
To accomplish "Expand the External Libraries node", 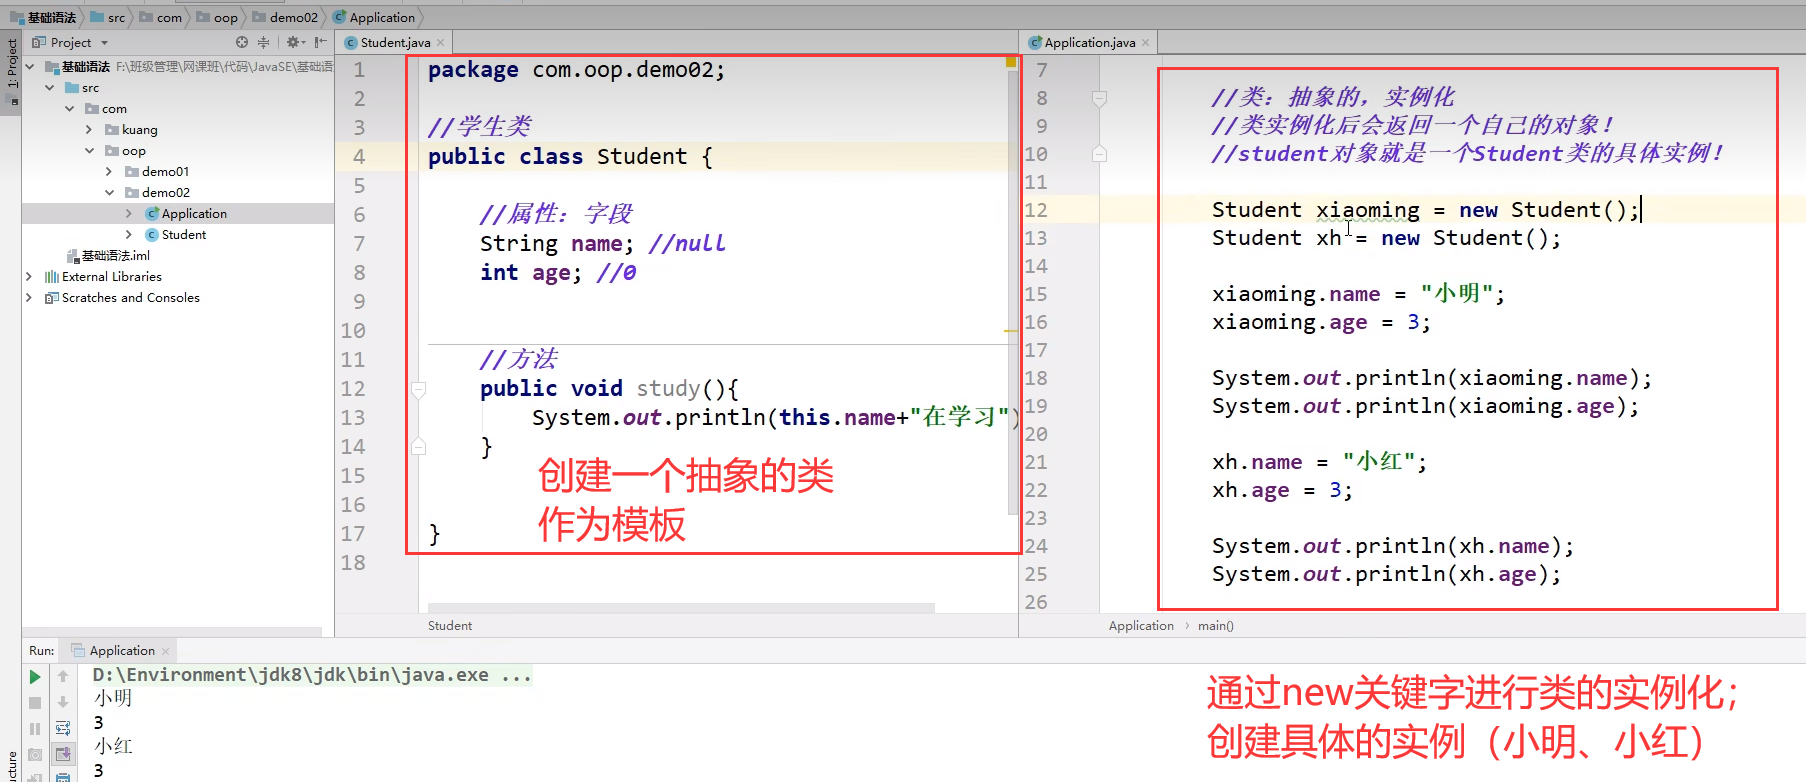I will [28, 277].
